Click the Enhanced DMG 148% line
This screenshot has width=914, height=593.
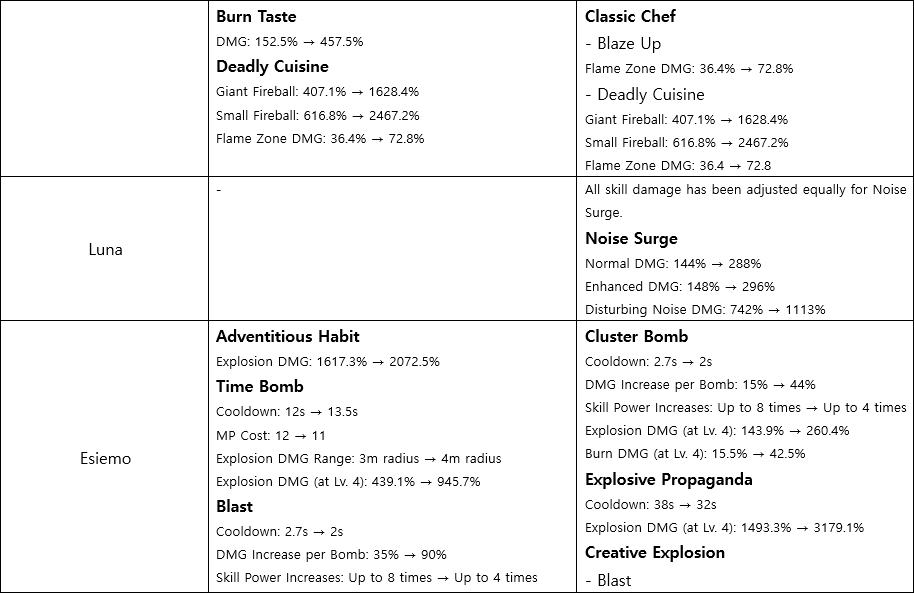[x=679, y=287]
